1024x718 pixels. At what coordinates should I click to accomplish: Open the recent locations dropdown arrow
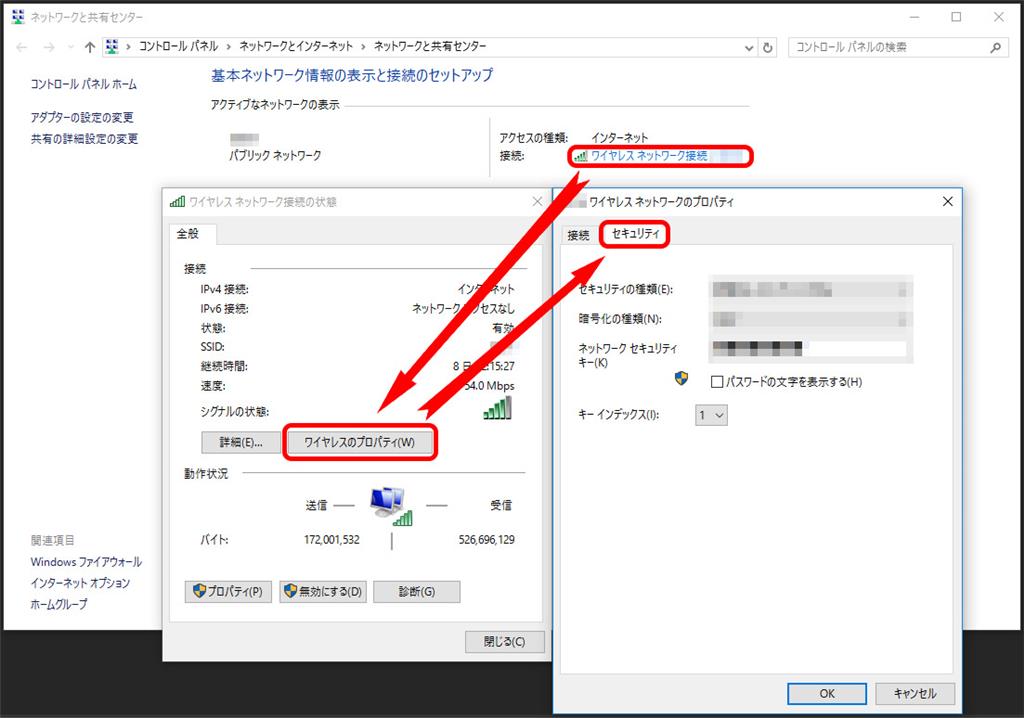[x=71, y=47]
